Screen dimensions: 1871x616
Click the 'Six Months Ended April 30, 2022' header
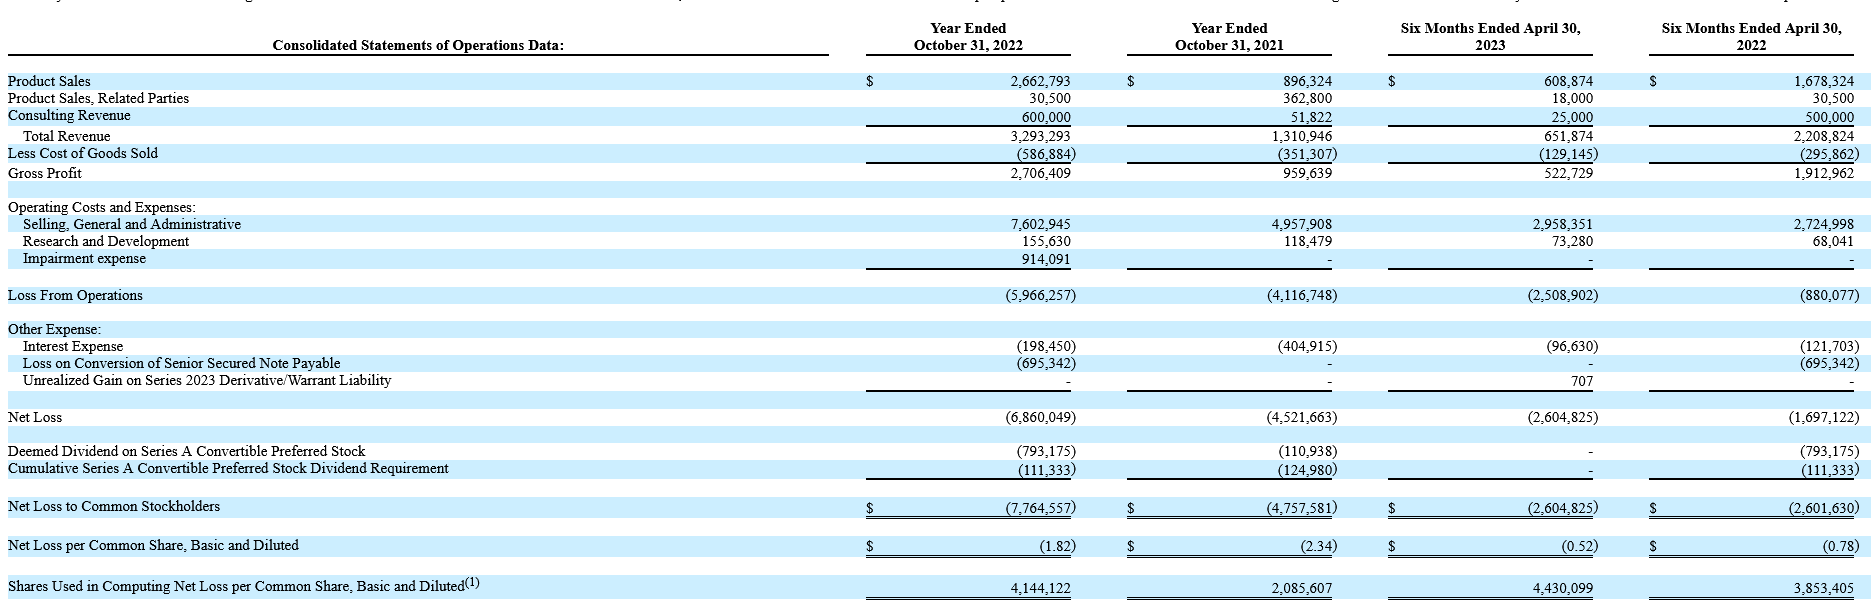coord(1751,37)
